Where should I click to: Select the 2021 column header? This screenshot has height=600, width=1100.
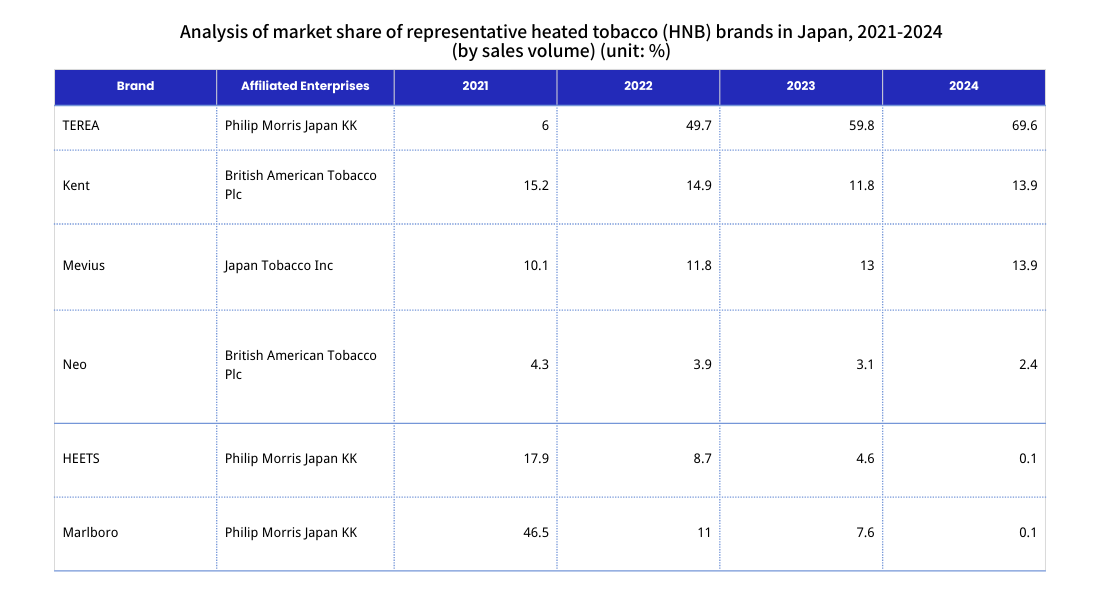click(475, 86)
